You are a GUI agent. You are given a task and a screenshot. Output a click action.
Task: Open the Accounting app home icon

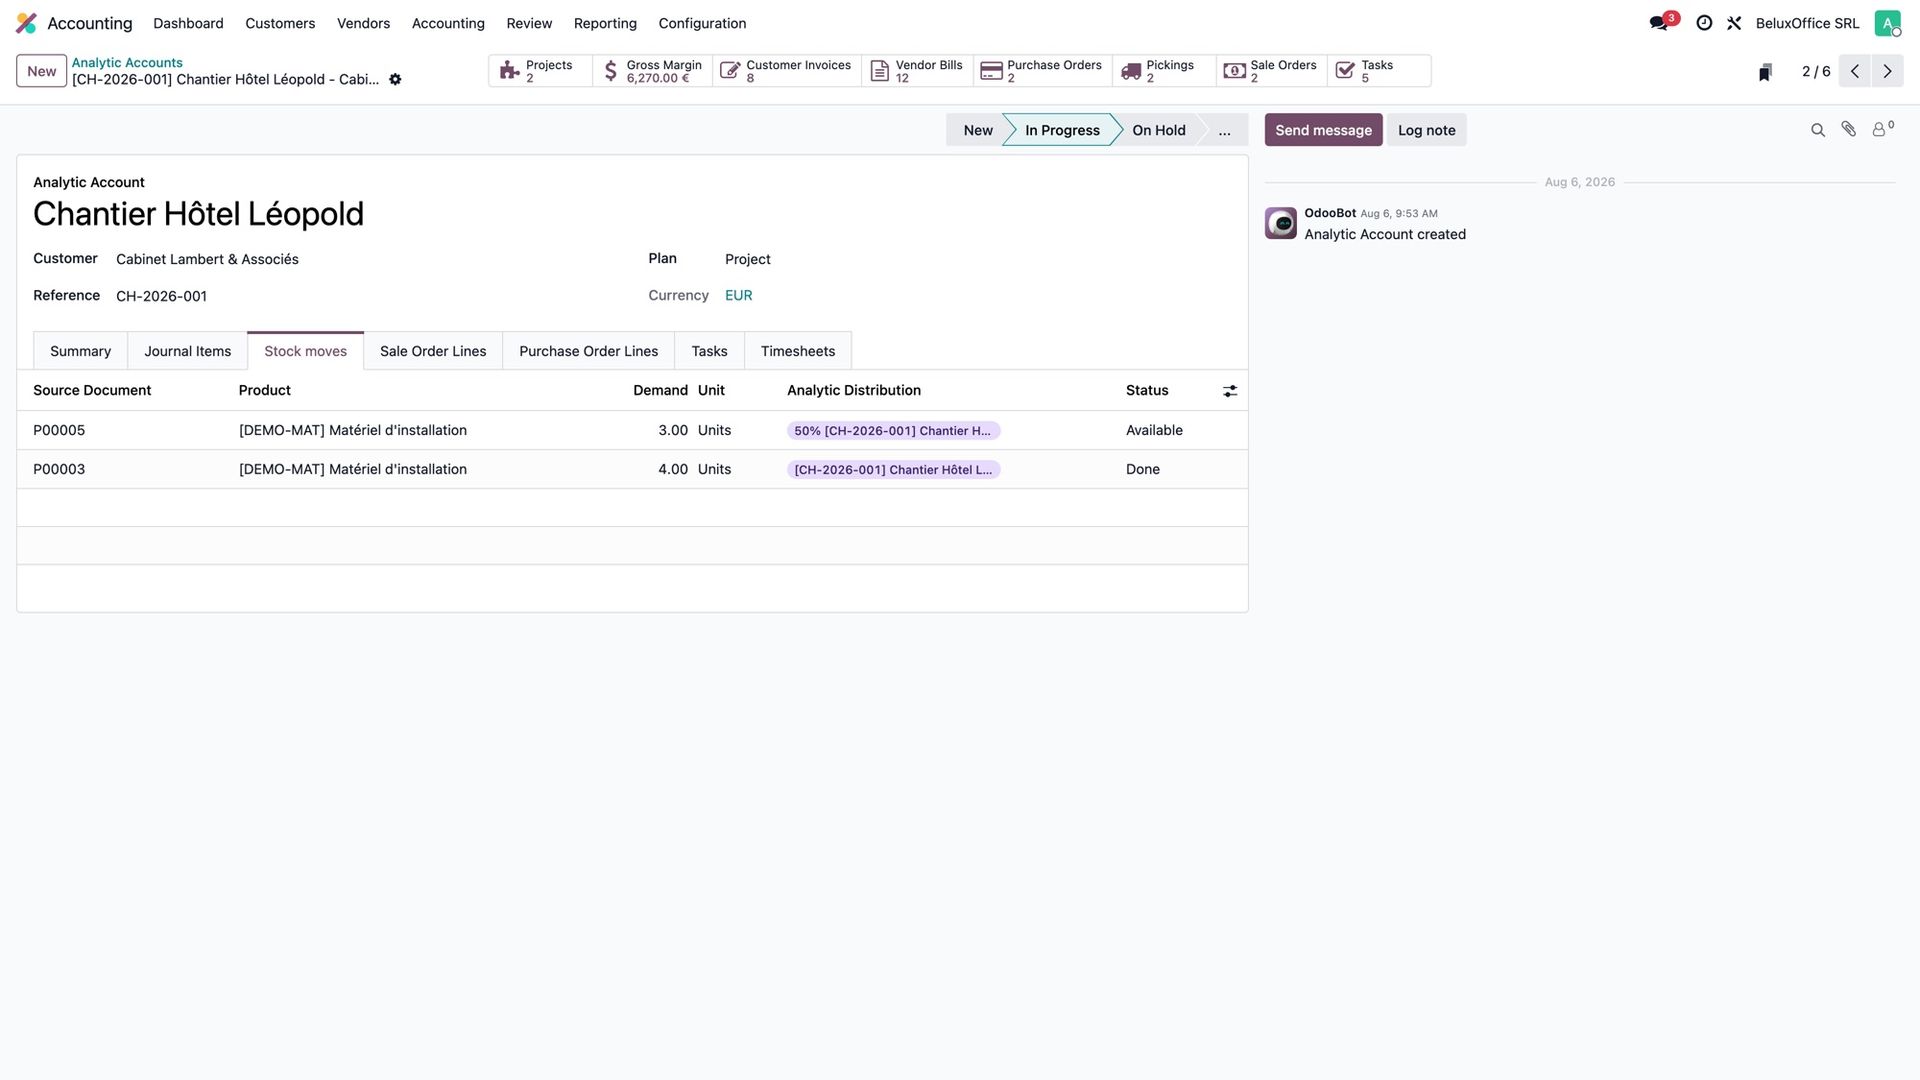point(26,23)
